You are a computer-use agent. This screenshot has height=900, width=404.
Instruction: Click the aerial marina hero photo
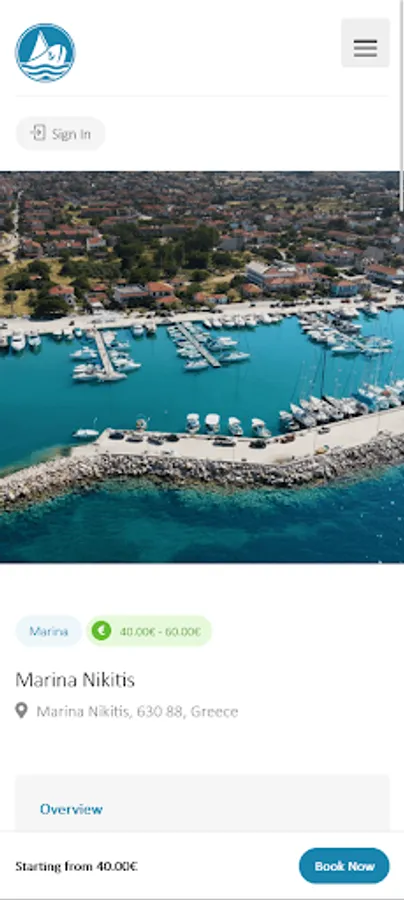point(202,367)
